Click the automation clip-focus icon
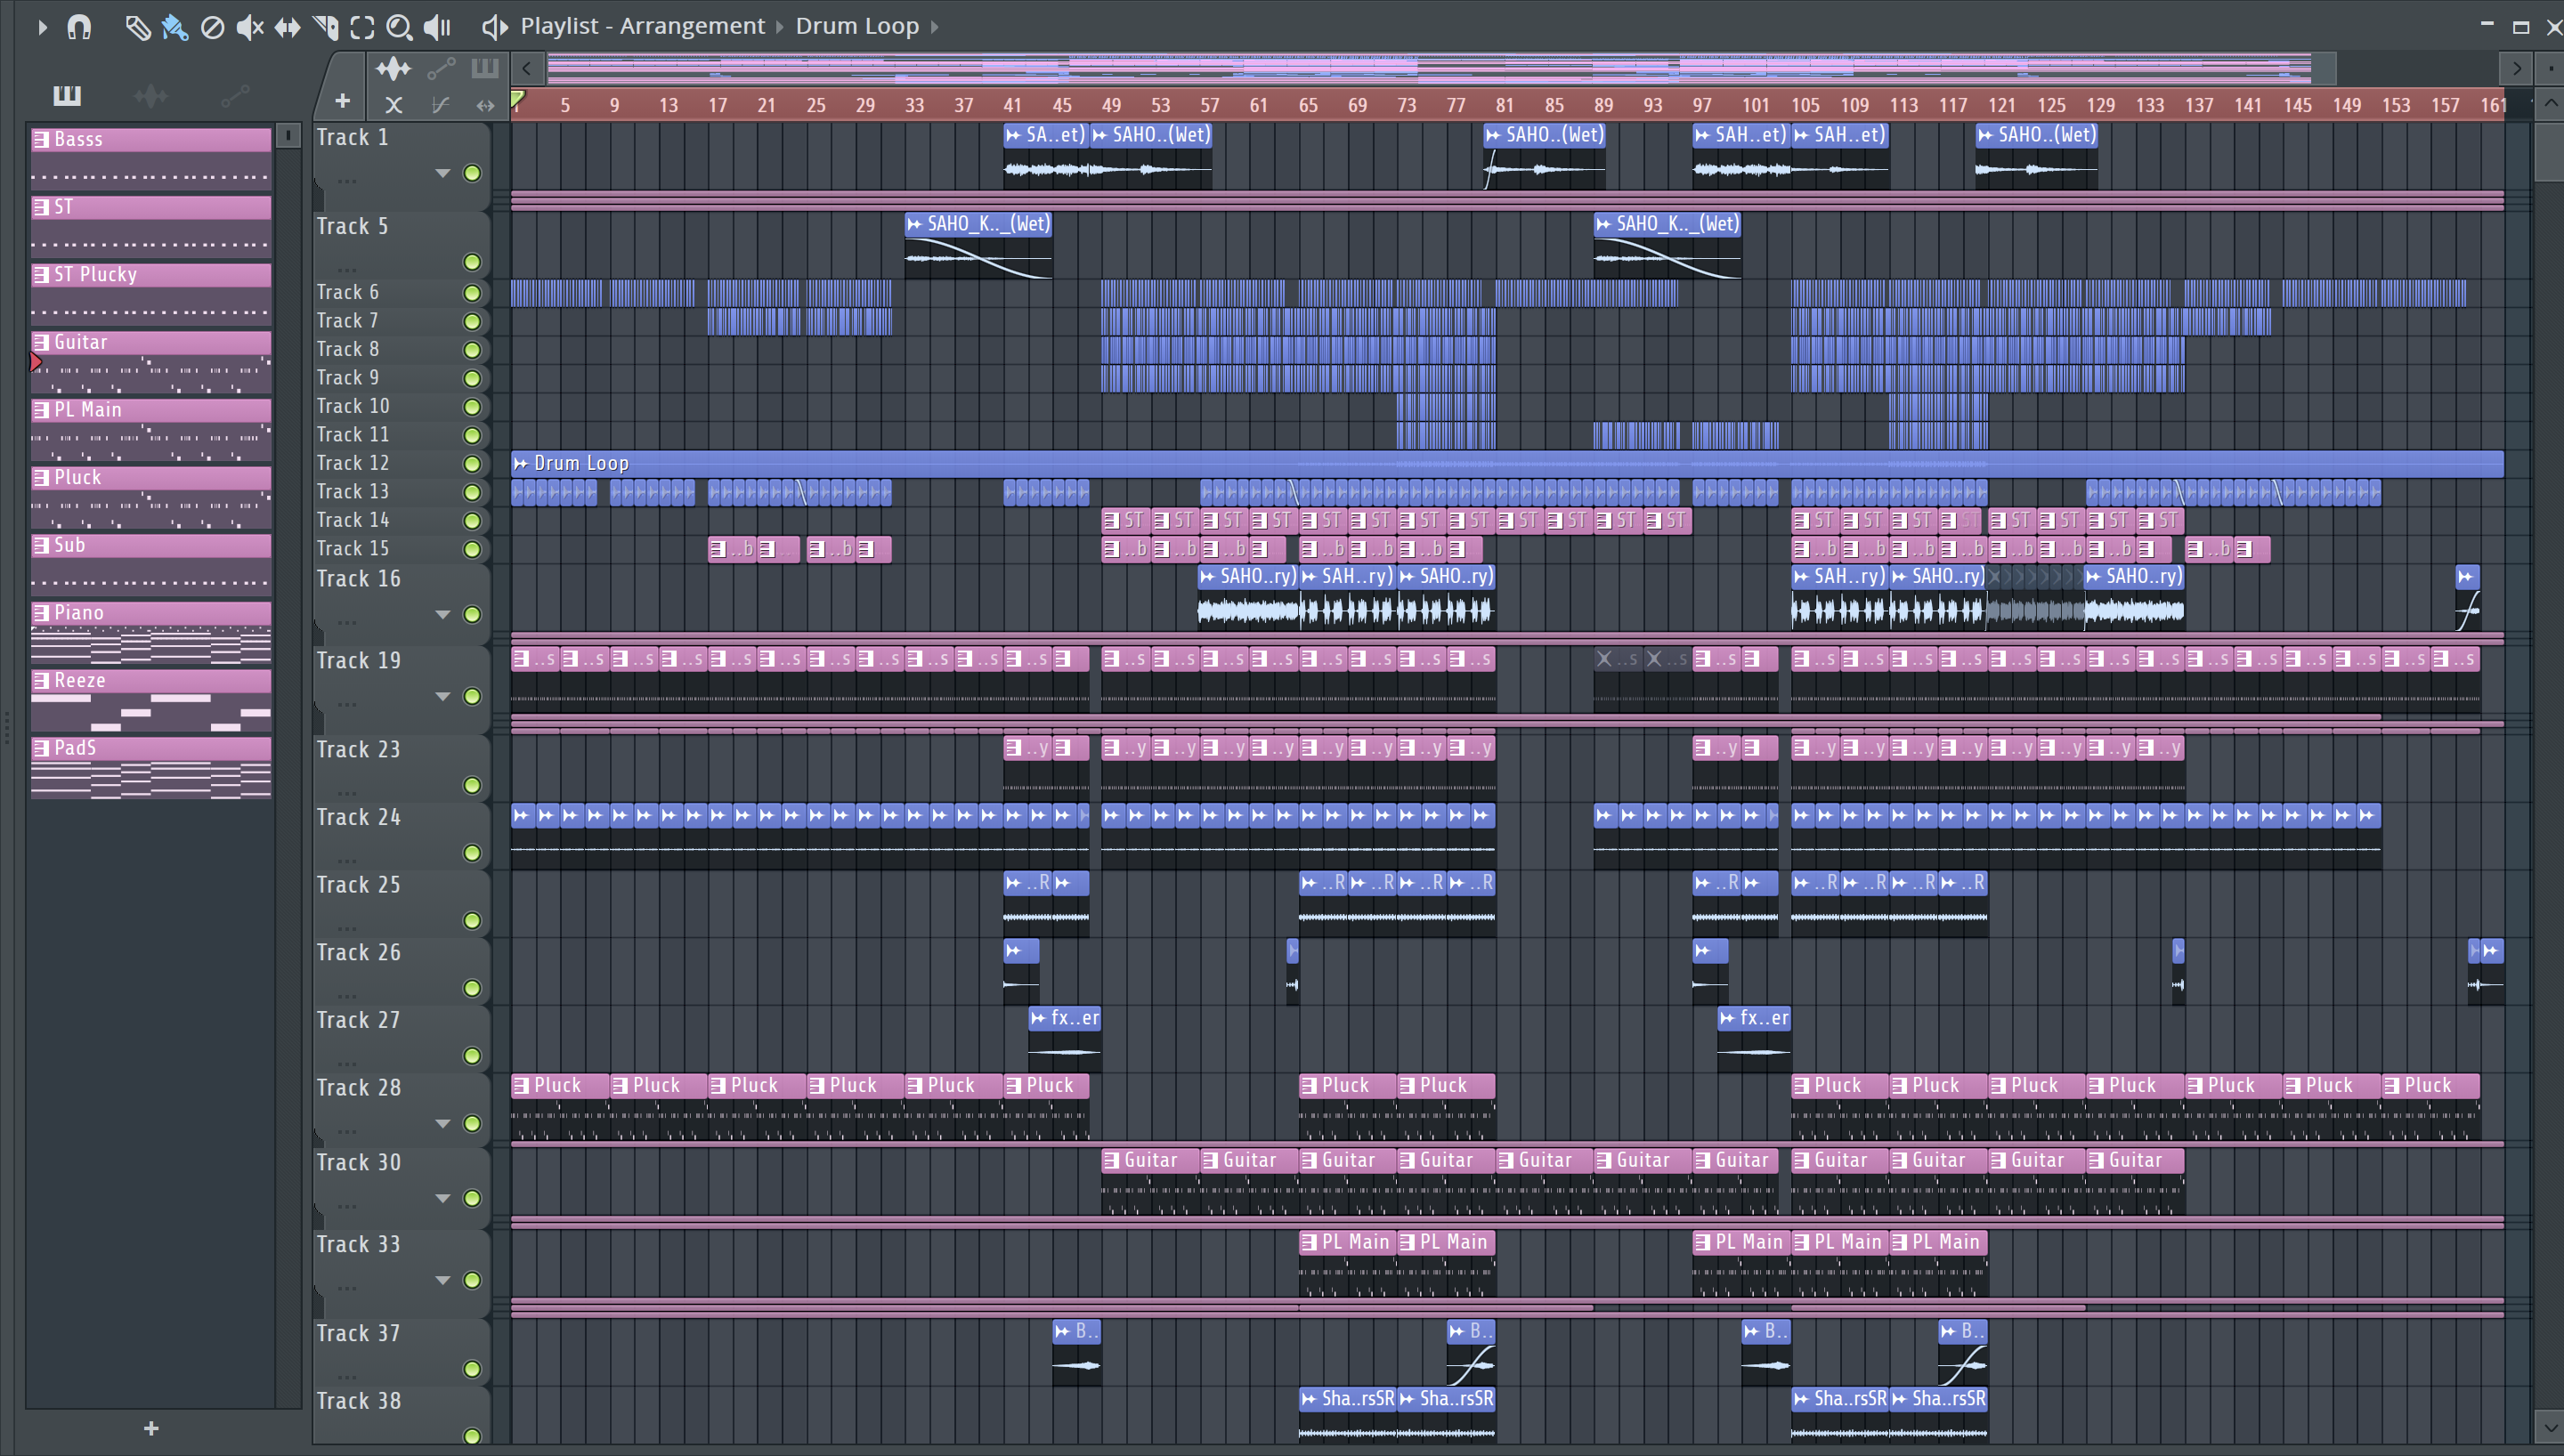2564x1456 pixels. pos(441,68)
